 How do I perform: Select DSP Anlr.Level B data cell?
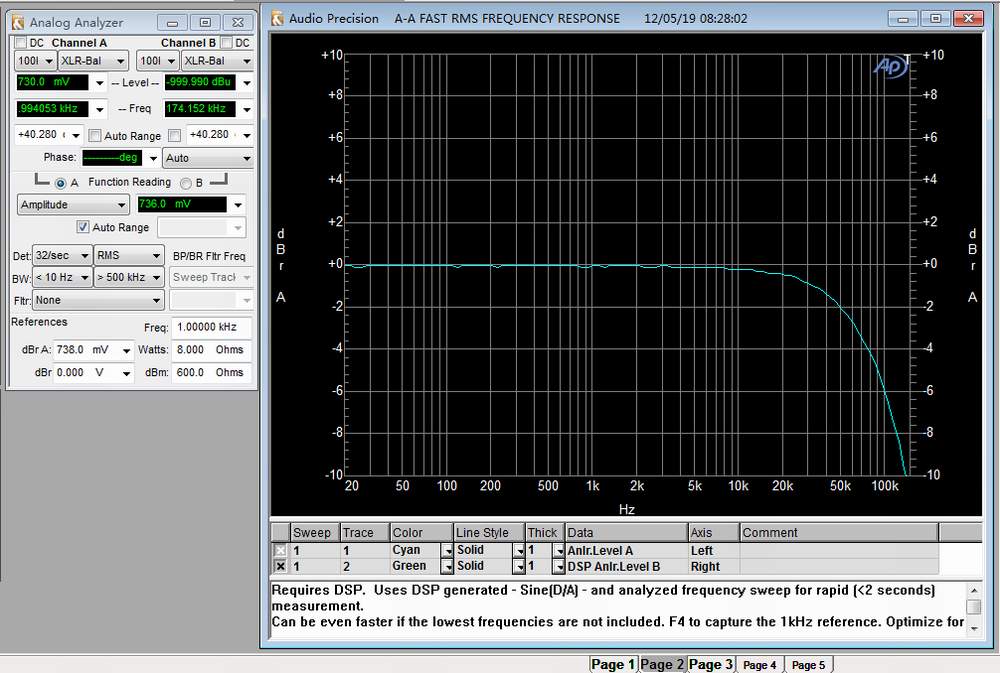[x=626, y=566]
